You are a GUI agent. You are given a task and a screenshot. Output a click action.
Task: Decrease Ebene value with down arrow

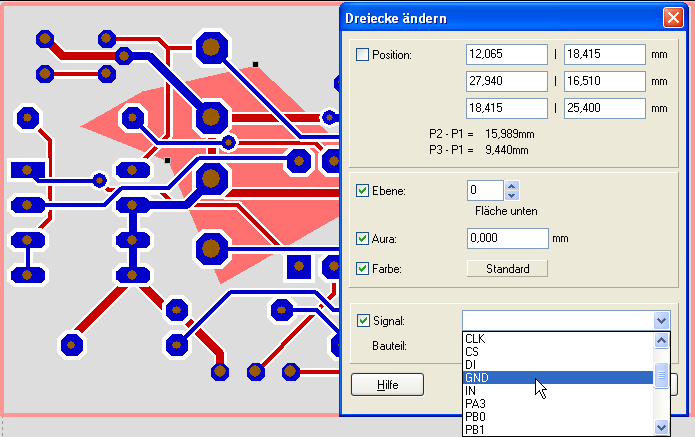512,195
